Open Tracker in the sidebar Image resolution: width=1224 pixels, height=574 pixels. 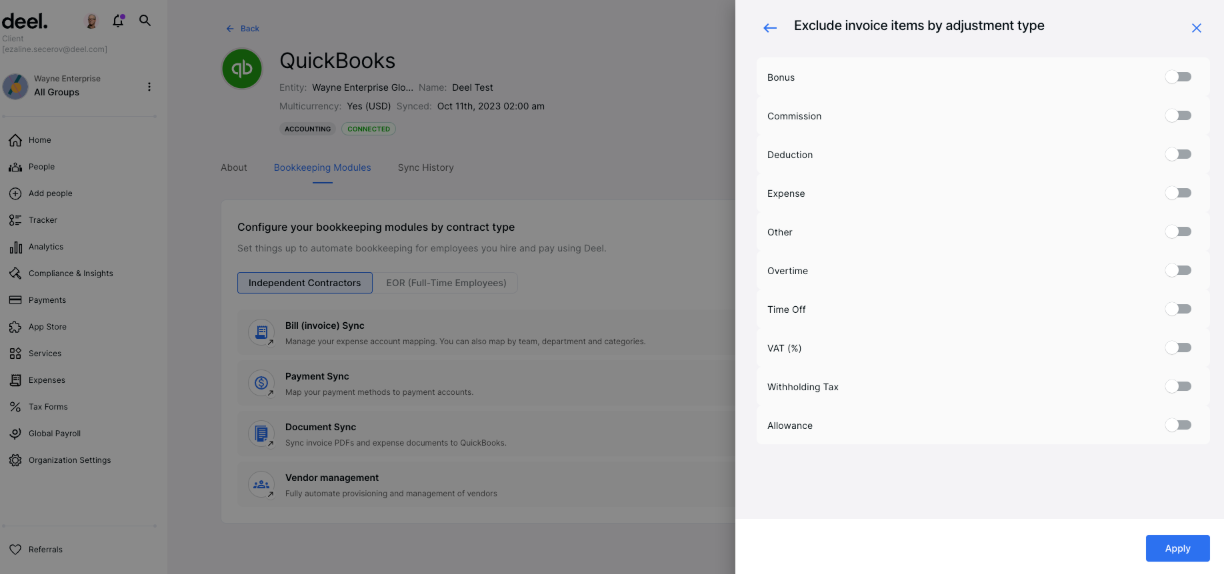43,220
